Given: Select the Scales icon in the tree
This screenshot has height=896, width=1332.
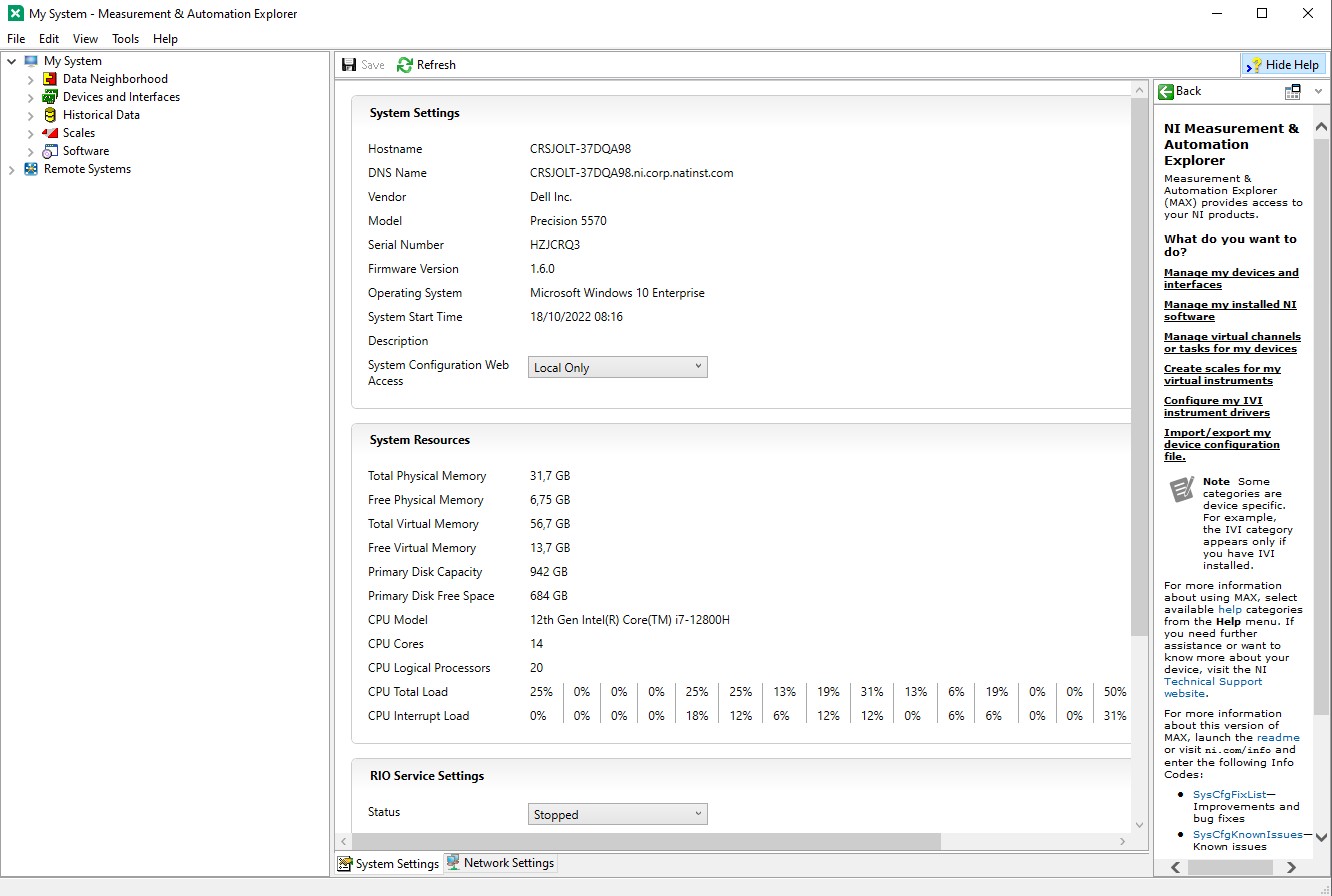Looking at the screenshot, I should point(49,133).
